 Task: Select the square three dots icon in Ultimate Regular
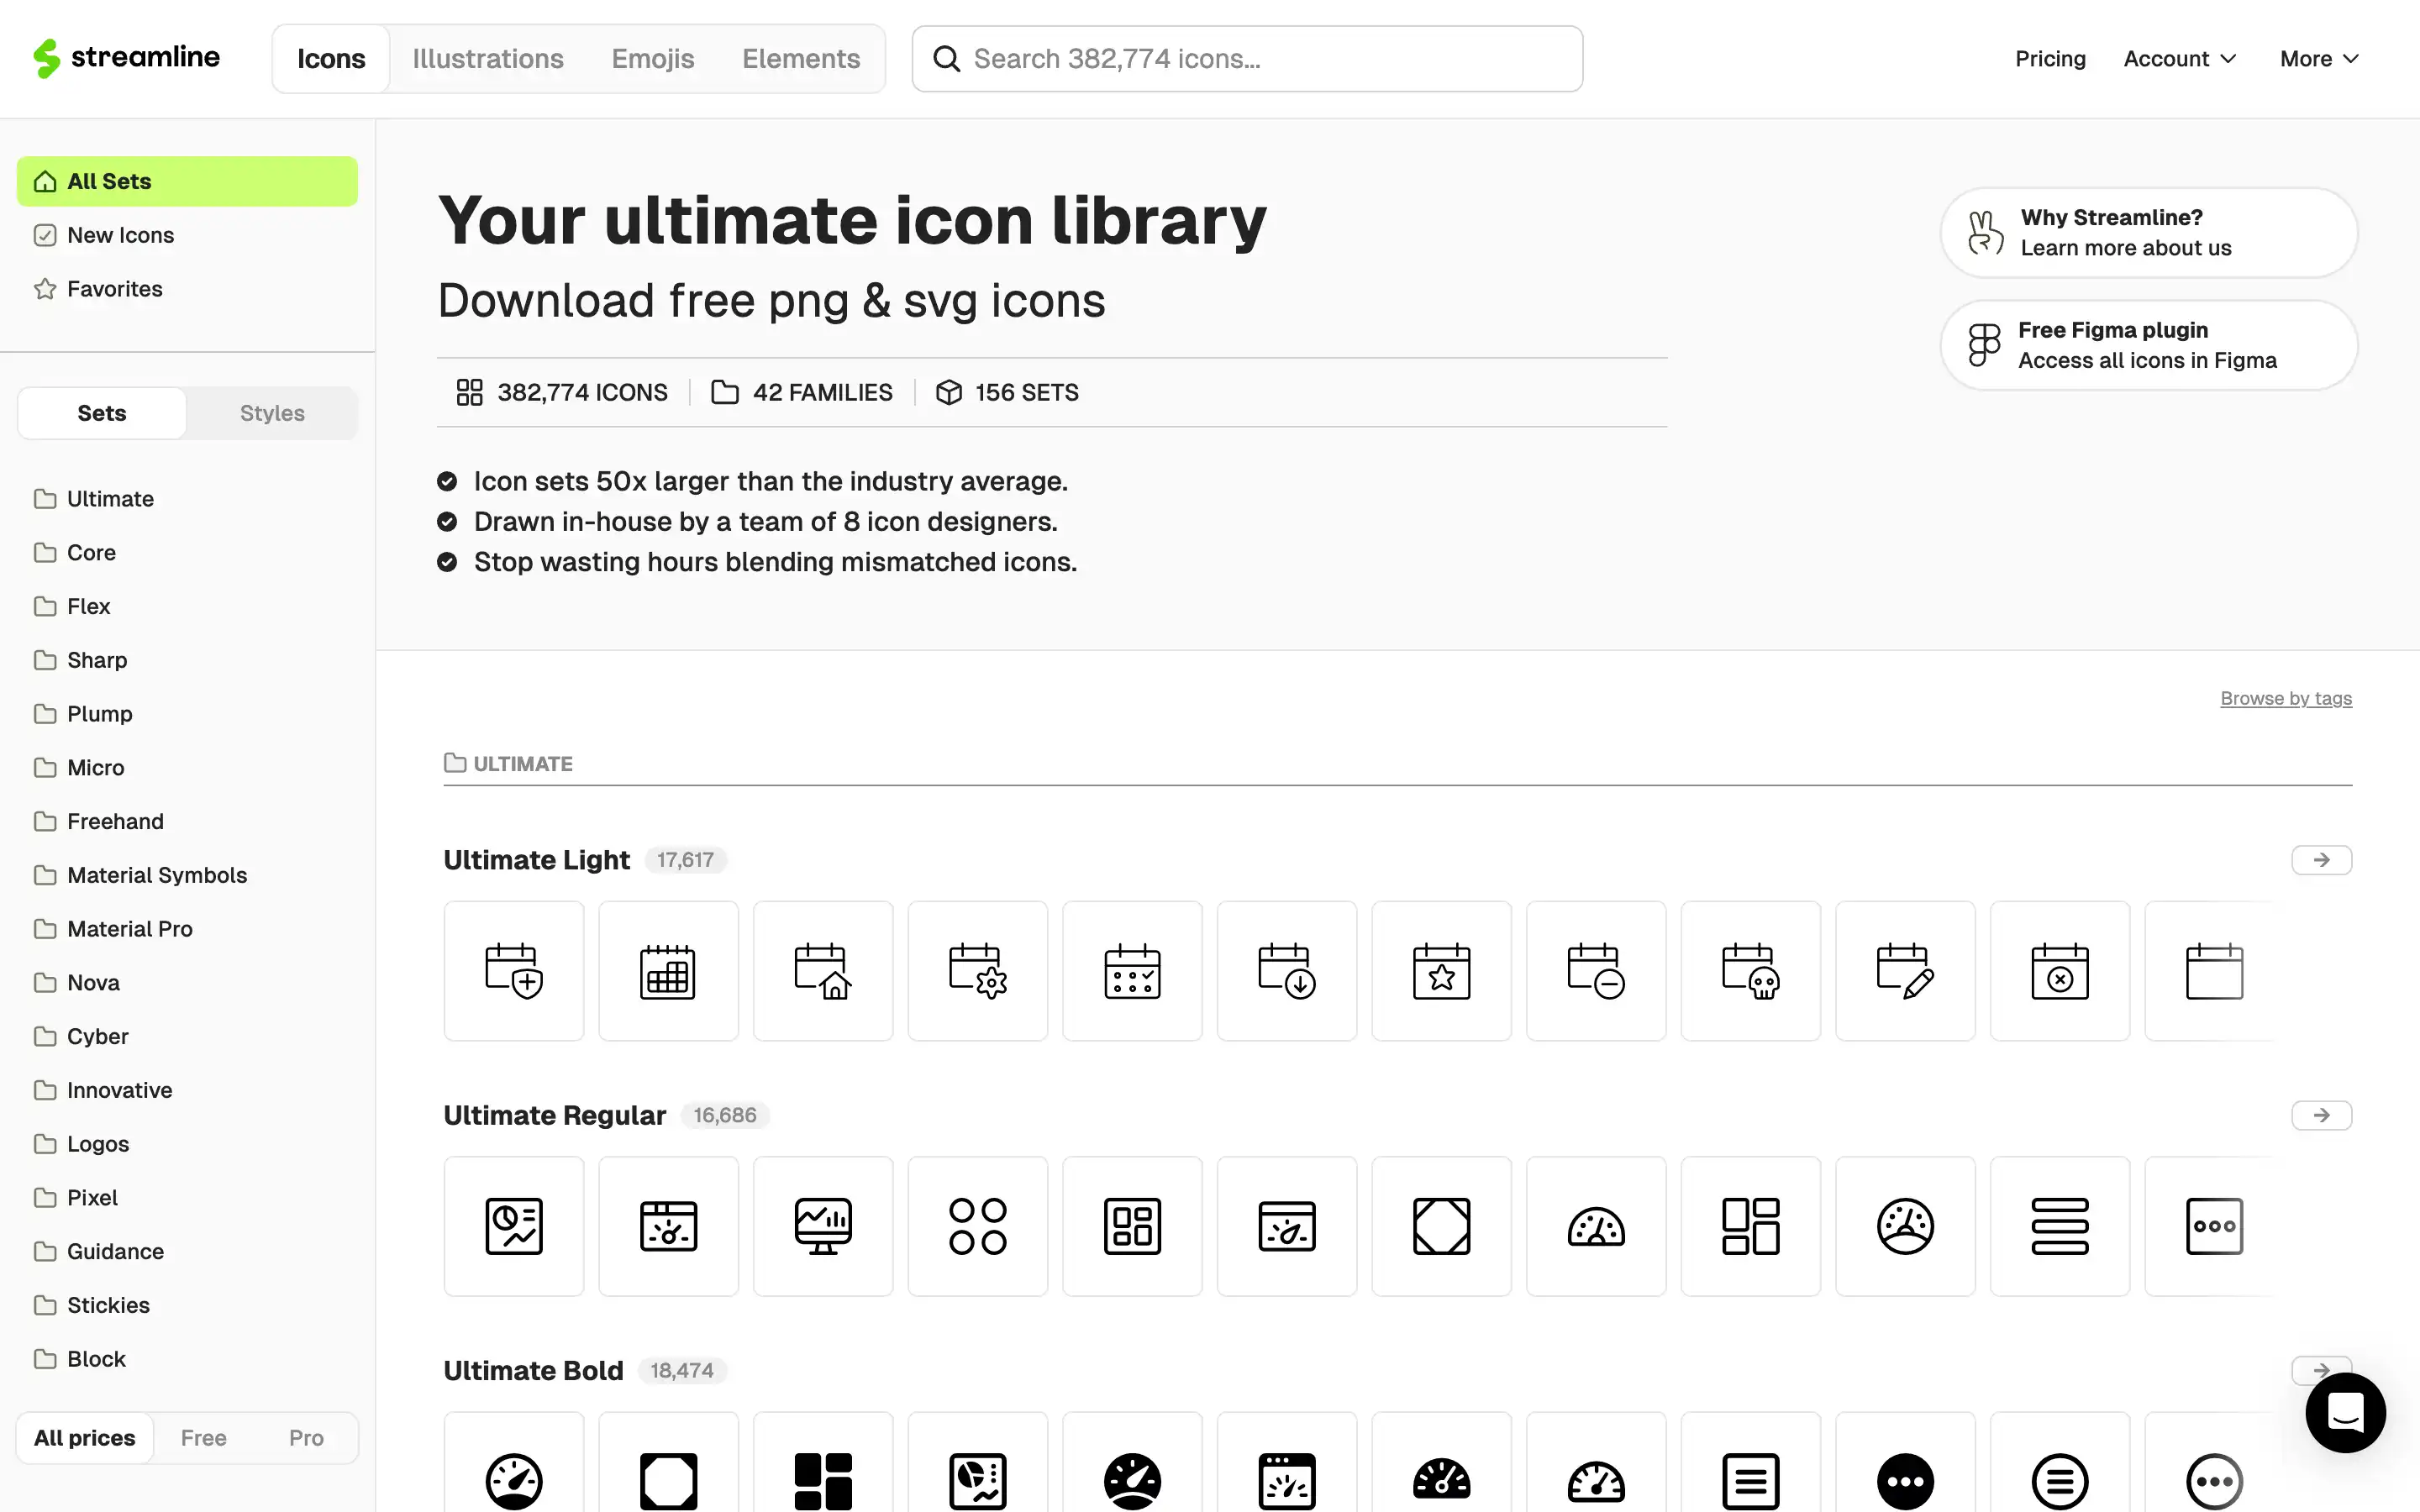[2214, 1226]
